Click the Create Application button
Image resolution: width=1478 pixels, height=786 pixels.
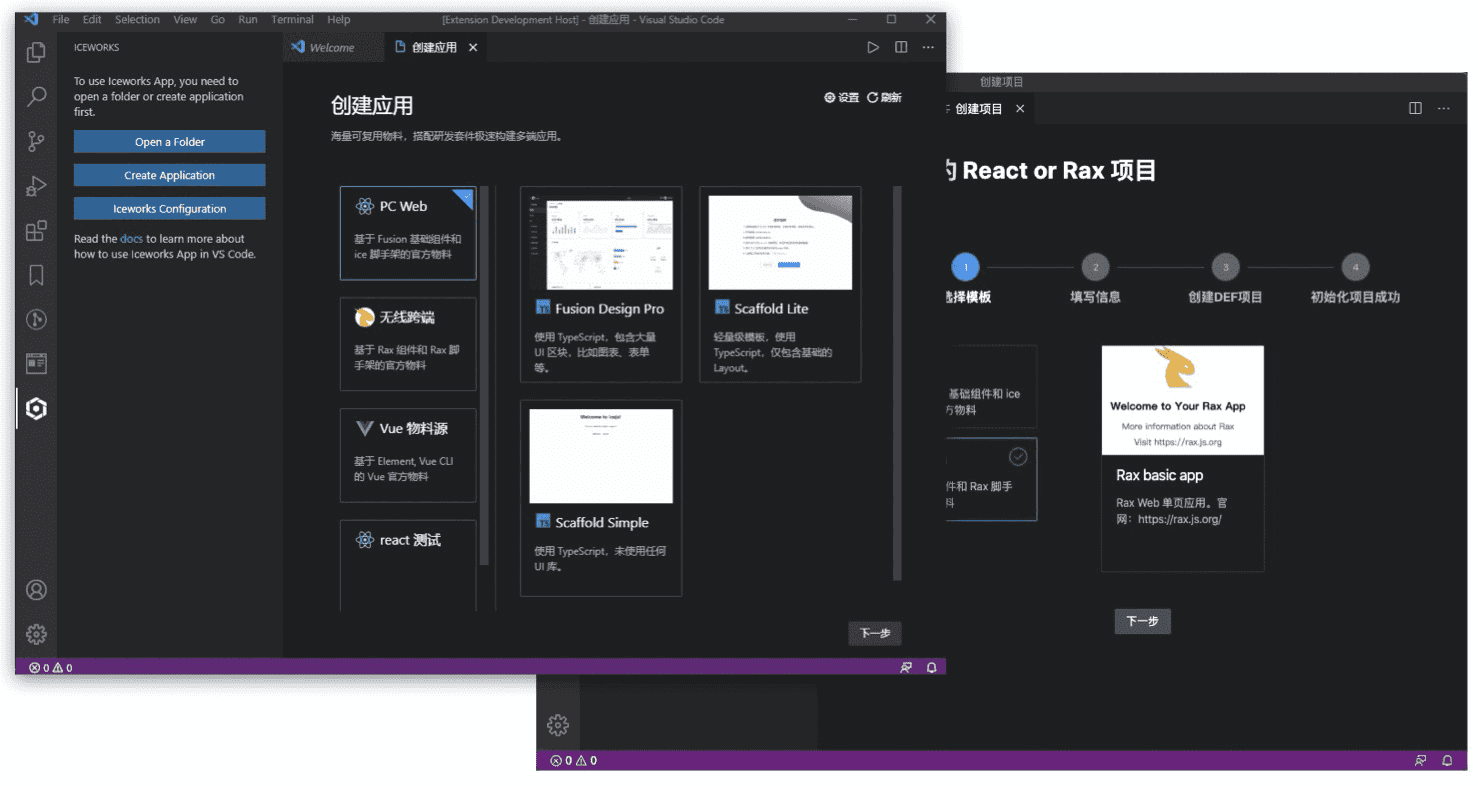169,175
